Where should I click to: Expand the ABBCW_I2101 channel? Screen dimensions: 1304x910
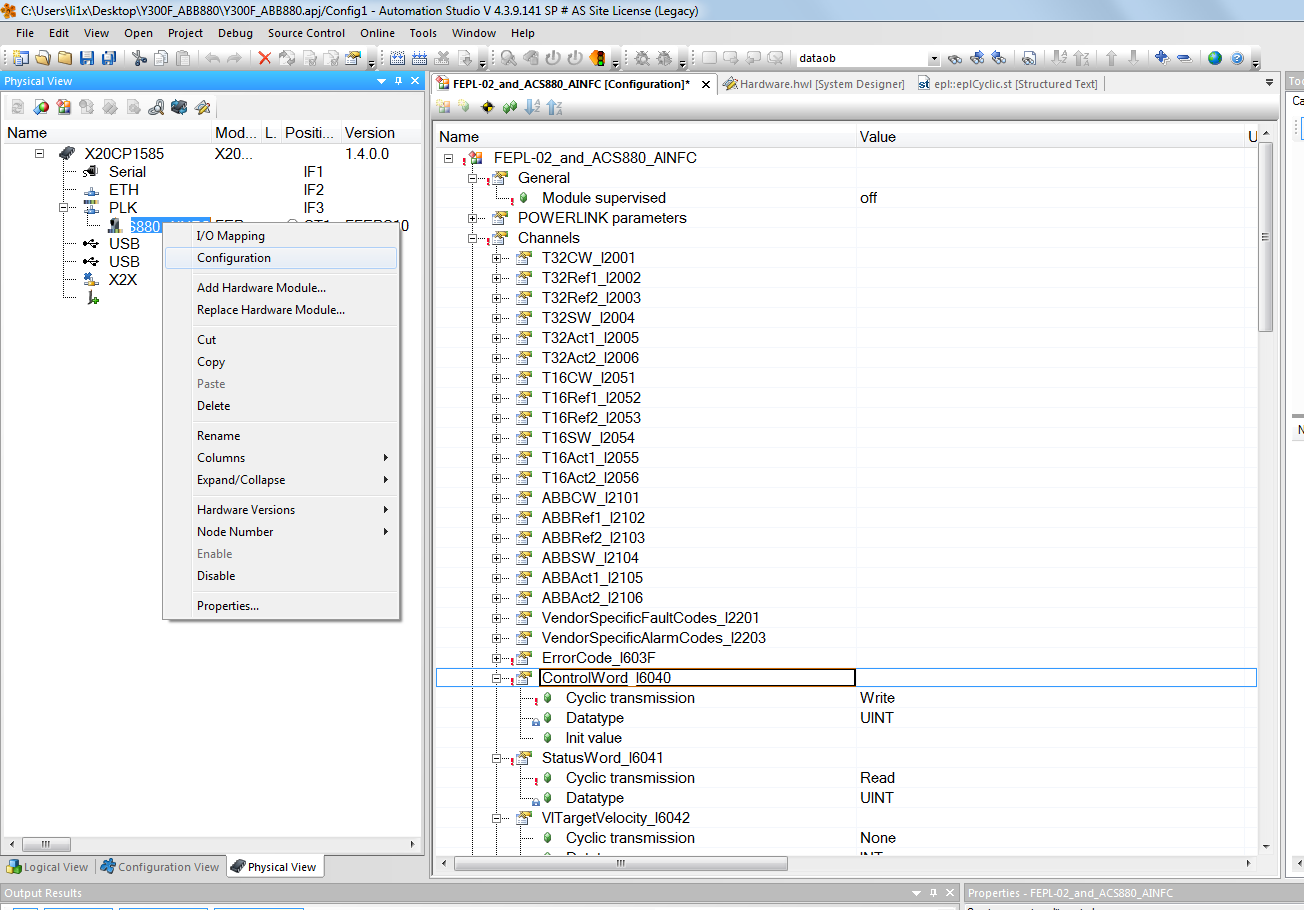tap(497, 498)
